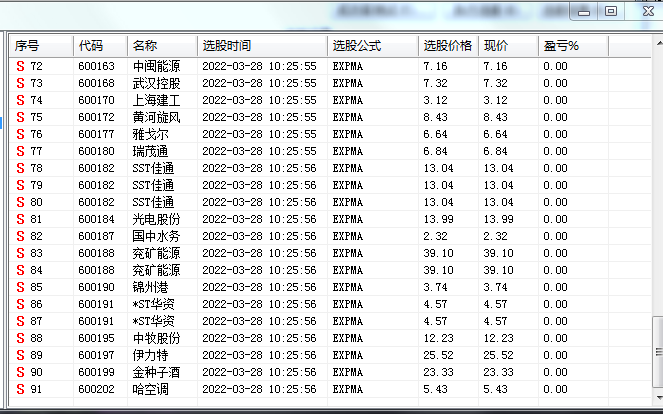
Task: Click the red S icon in row 73
Action: 20,83
